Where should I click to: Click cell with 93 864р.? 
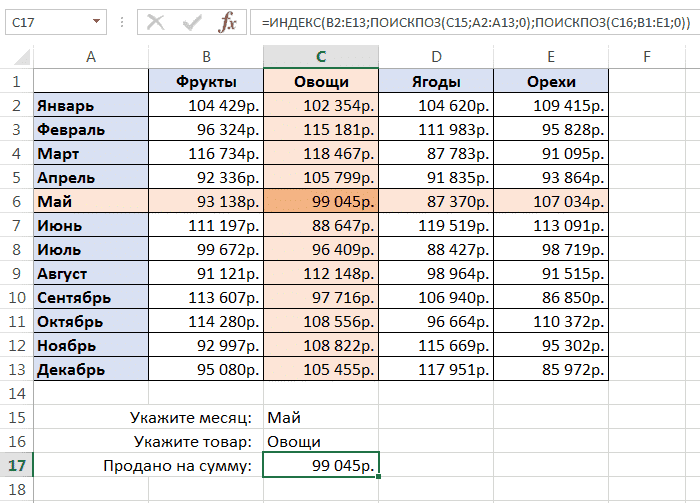click(x=551, y=178)
